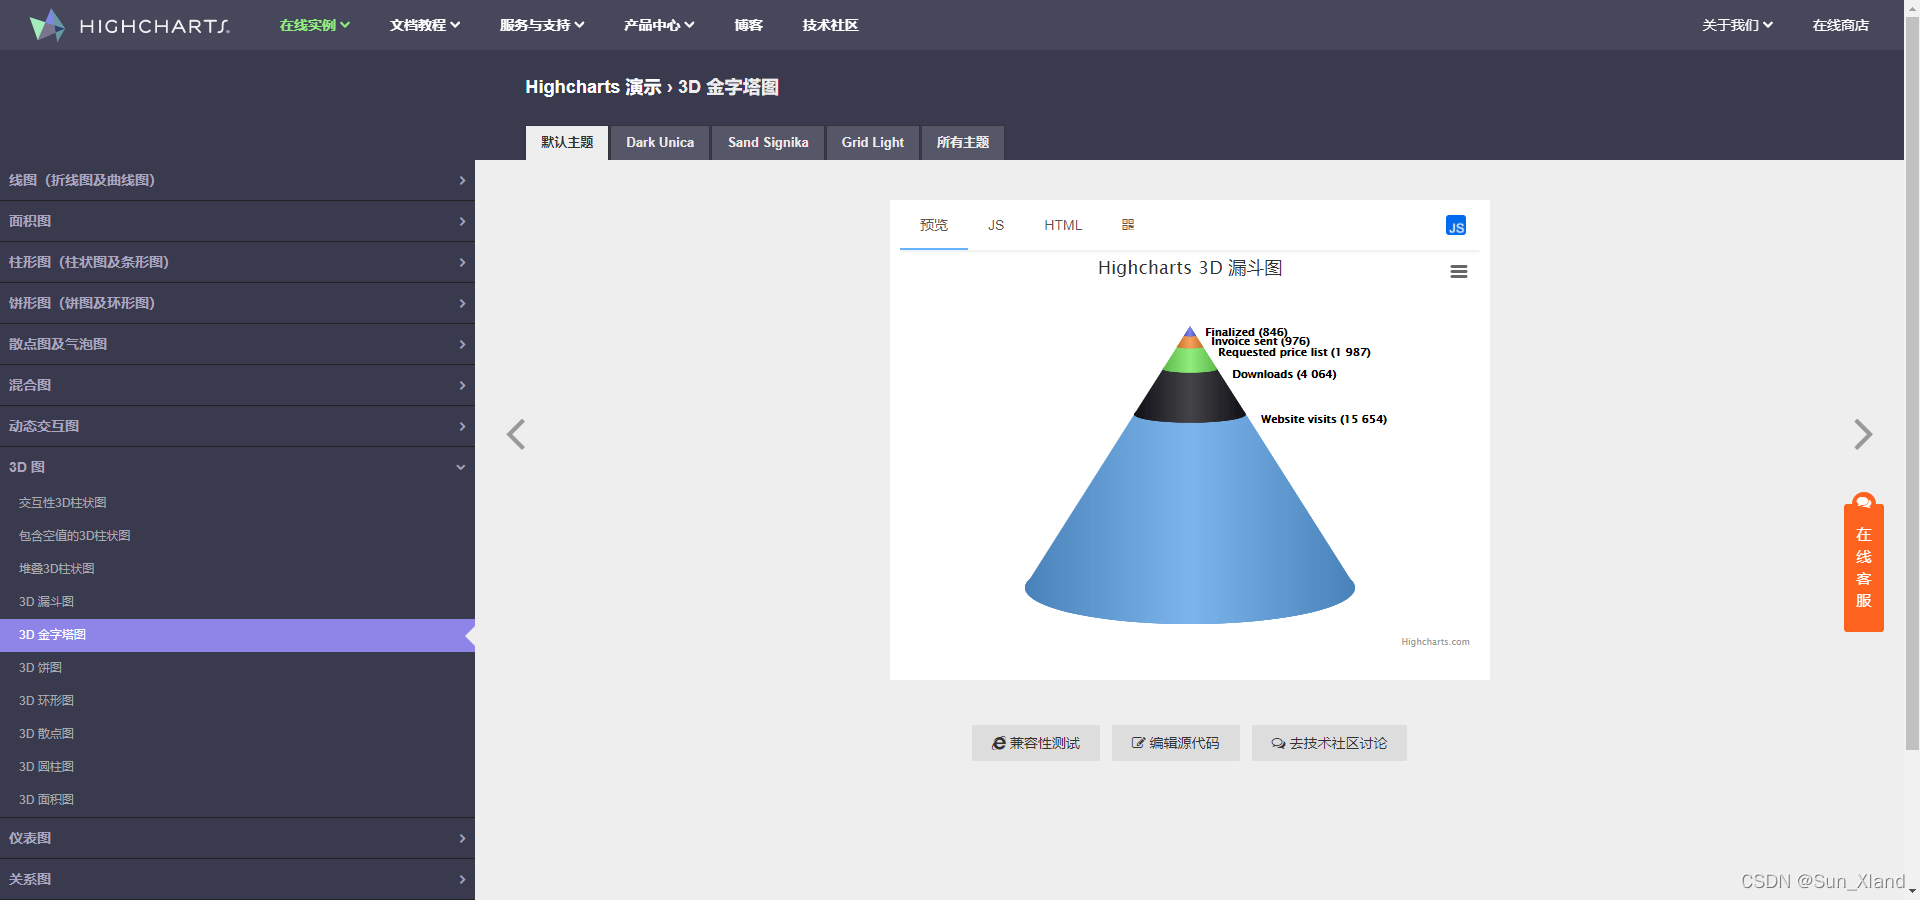Screen dimensions: 1920x900
Task: Click the Finalized (846) label
Action: pyautogui.click(x=1246, y=332)
